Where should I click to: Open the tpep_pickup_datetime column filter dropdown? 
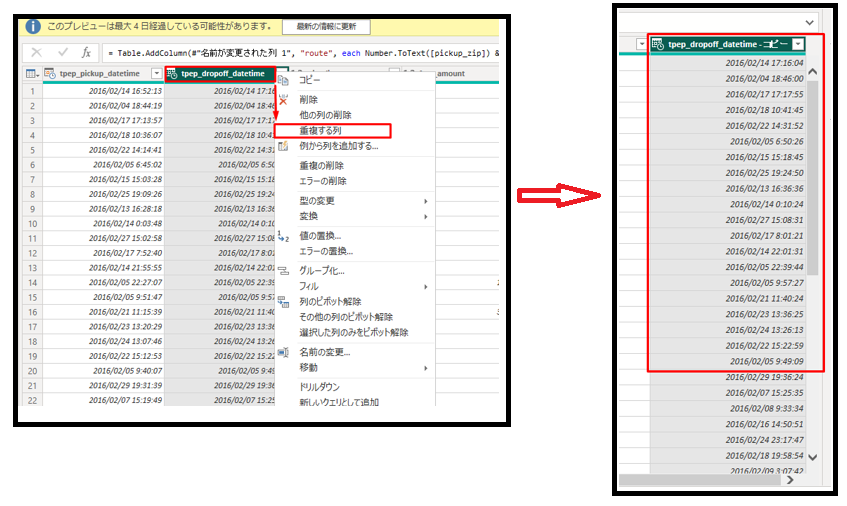pyautogui.click(x=157, y=73)
